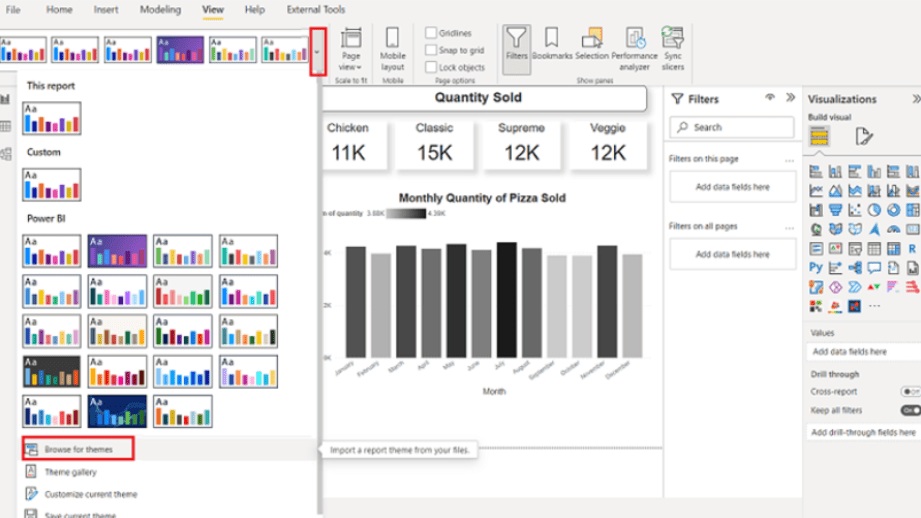
Task: Check the Snap to grid option
Action: pos(431,50)
